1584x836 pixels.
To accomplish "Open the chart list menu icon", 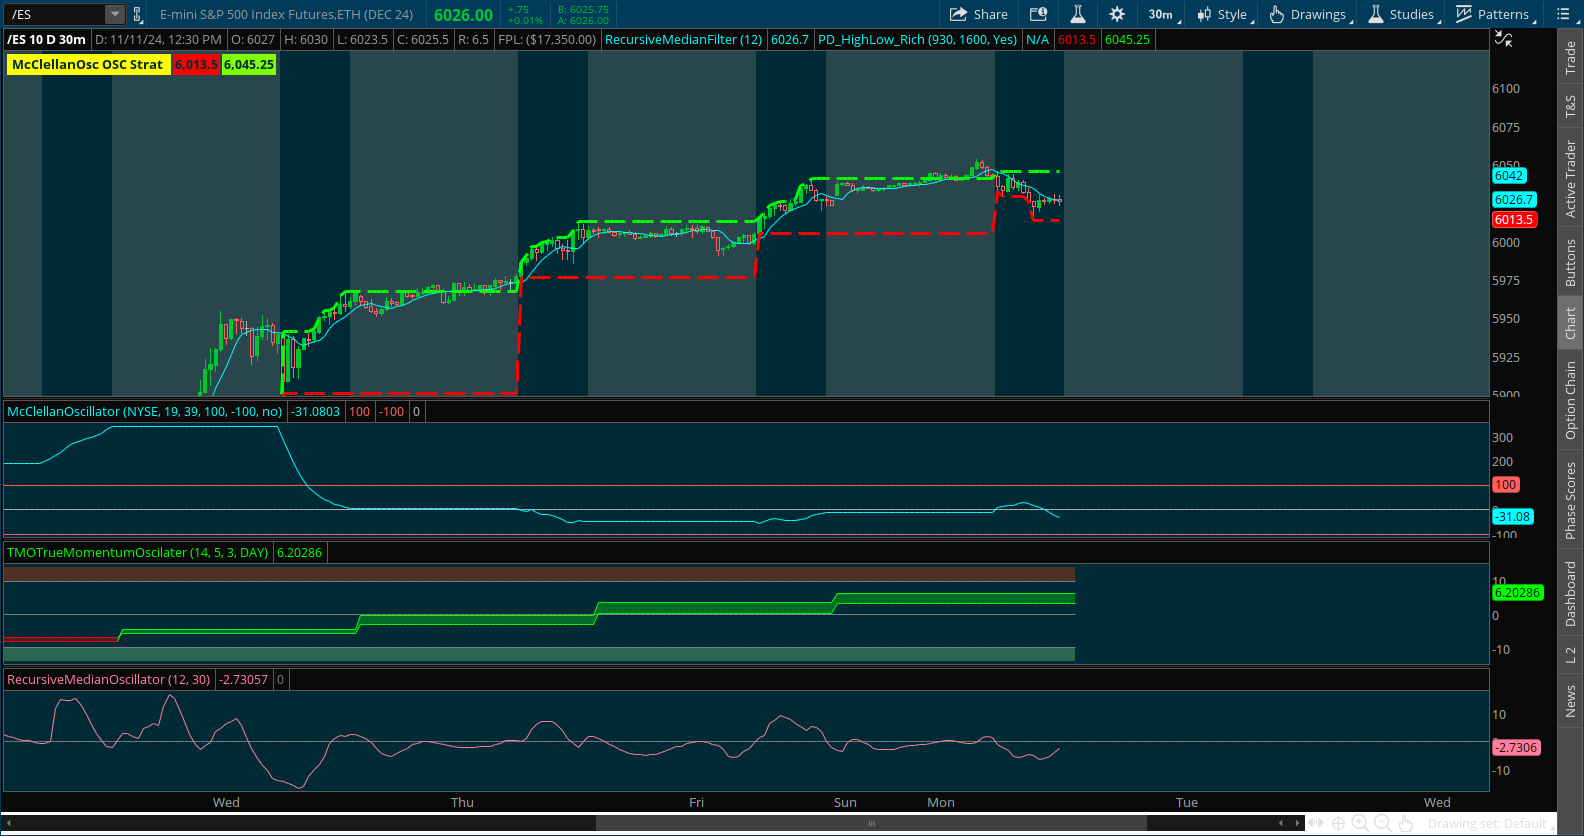I will point(1563,14).
